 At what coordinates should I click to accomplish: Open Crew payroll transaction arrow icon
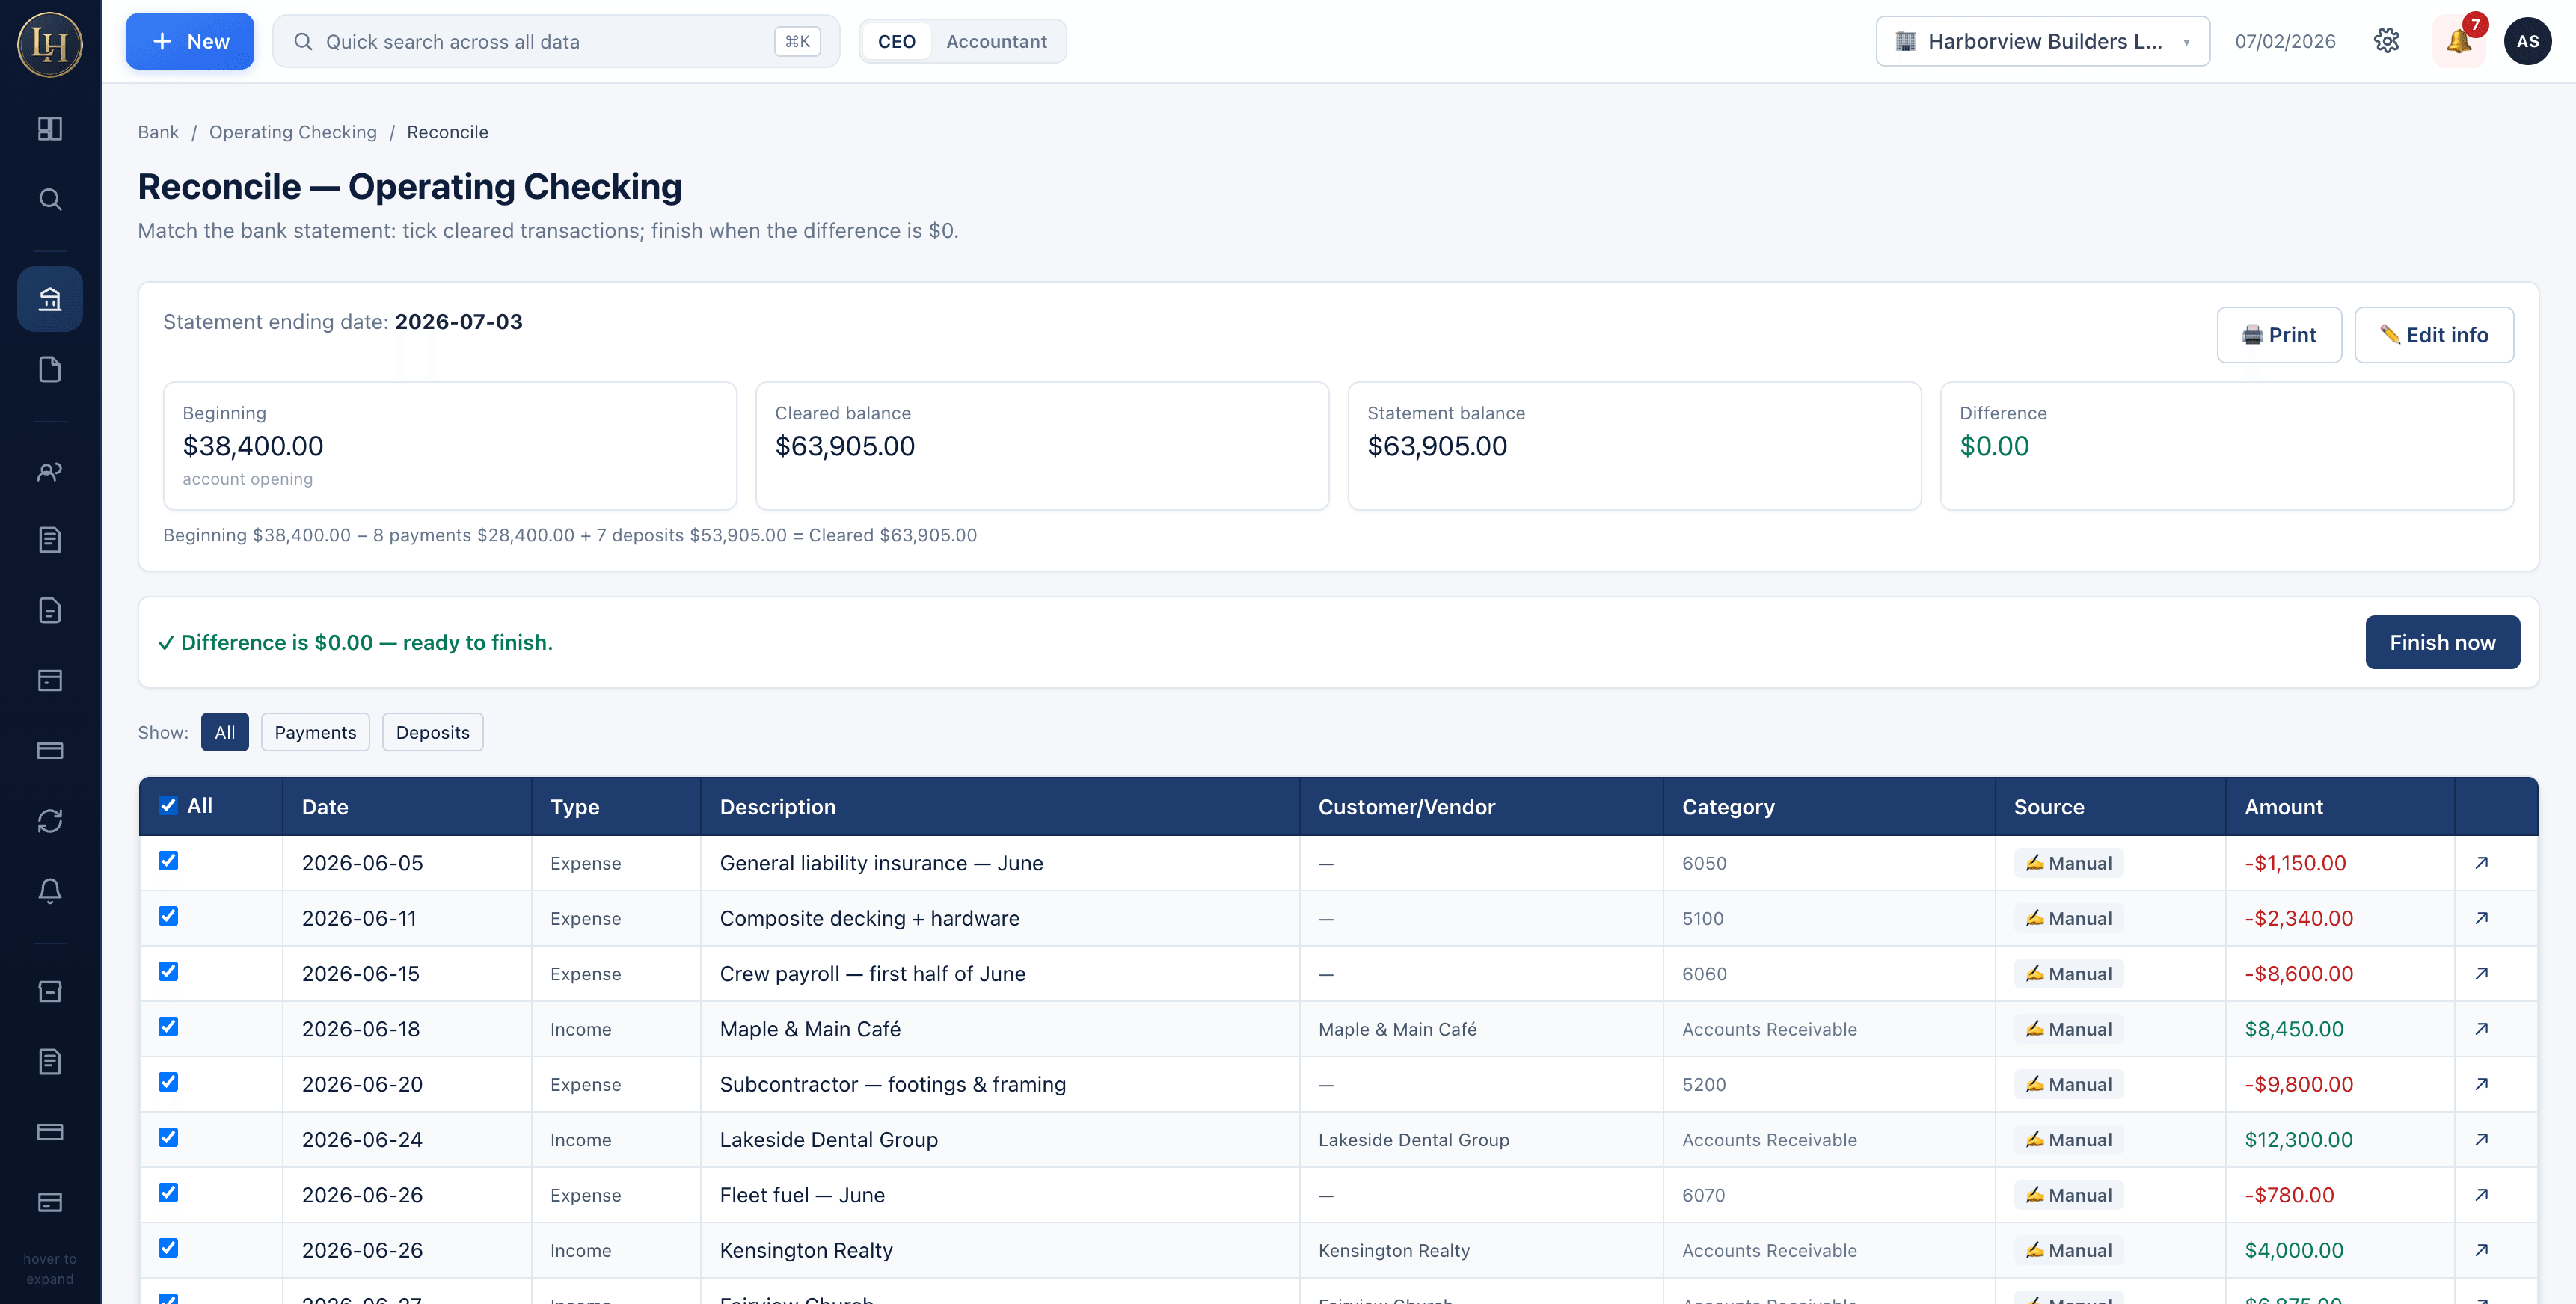click(2481, 973)
